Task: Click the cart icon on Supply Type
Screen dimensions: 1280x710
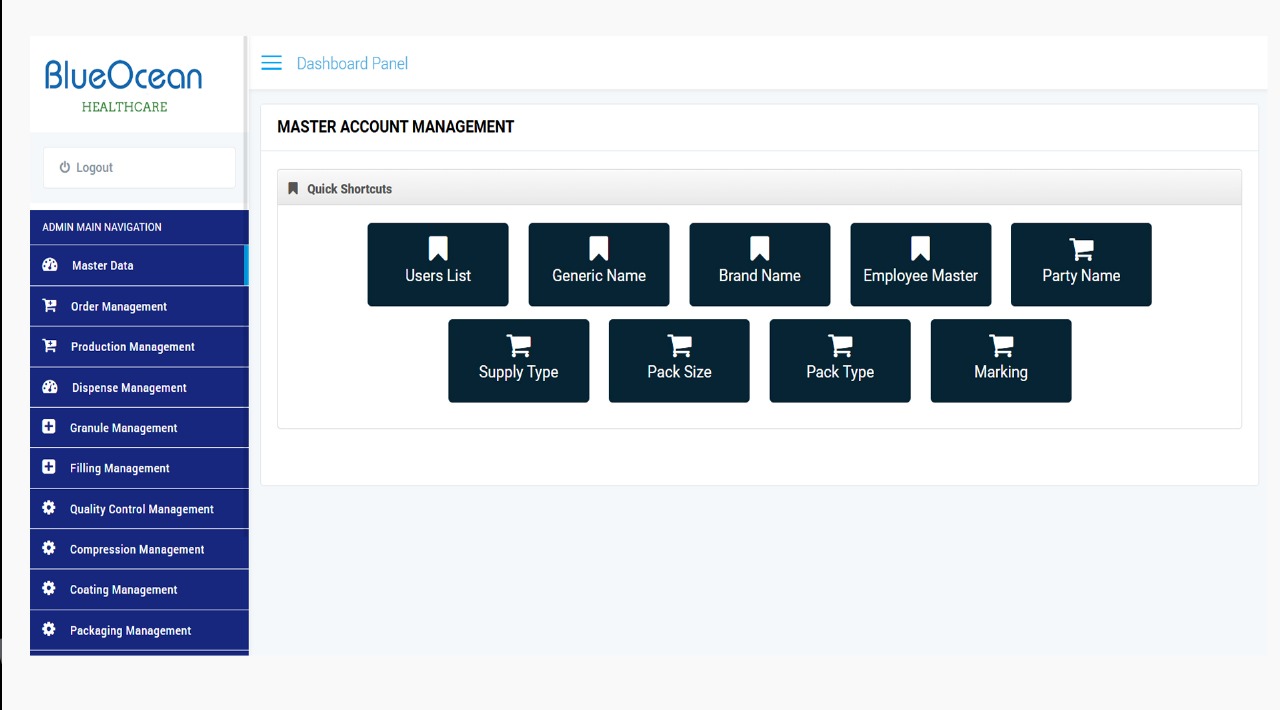Action: (519, 345)
